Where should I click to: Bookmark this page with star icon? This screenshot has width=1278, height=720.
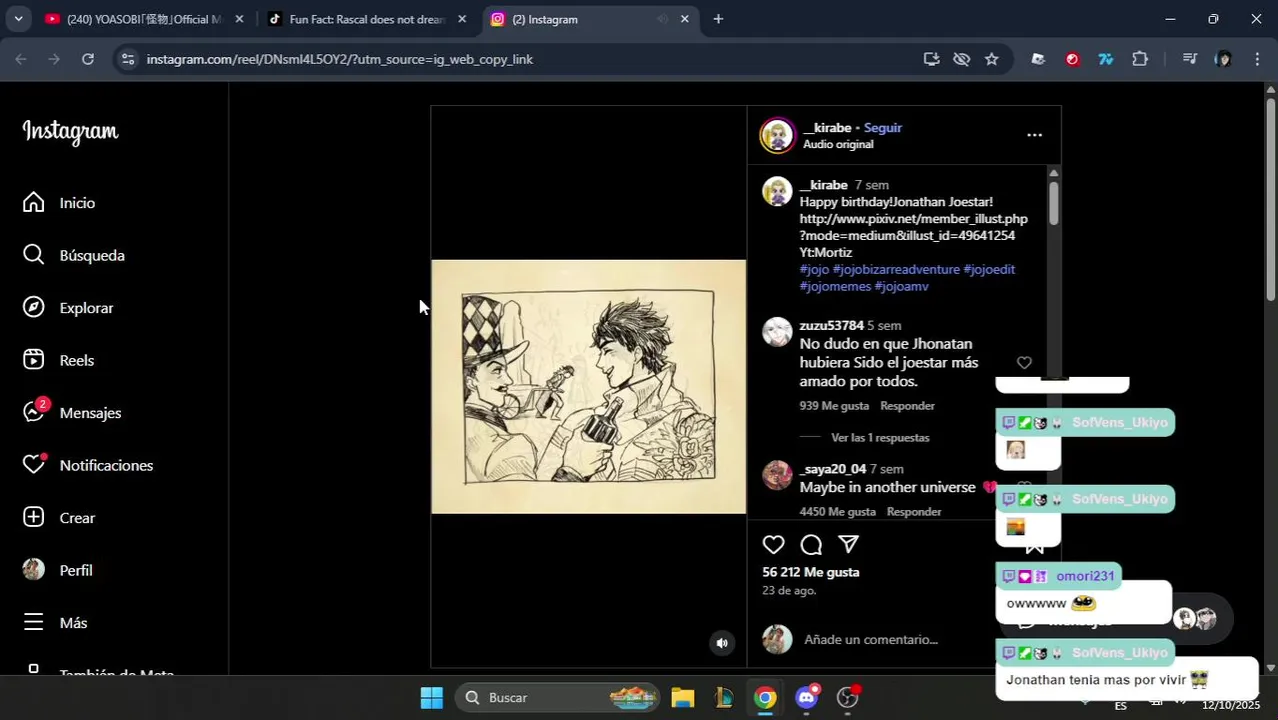point(991,59)
